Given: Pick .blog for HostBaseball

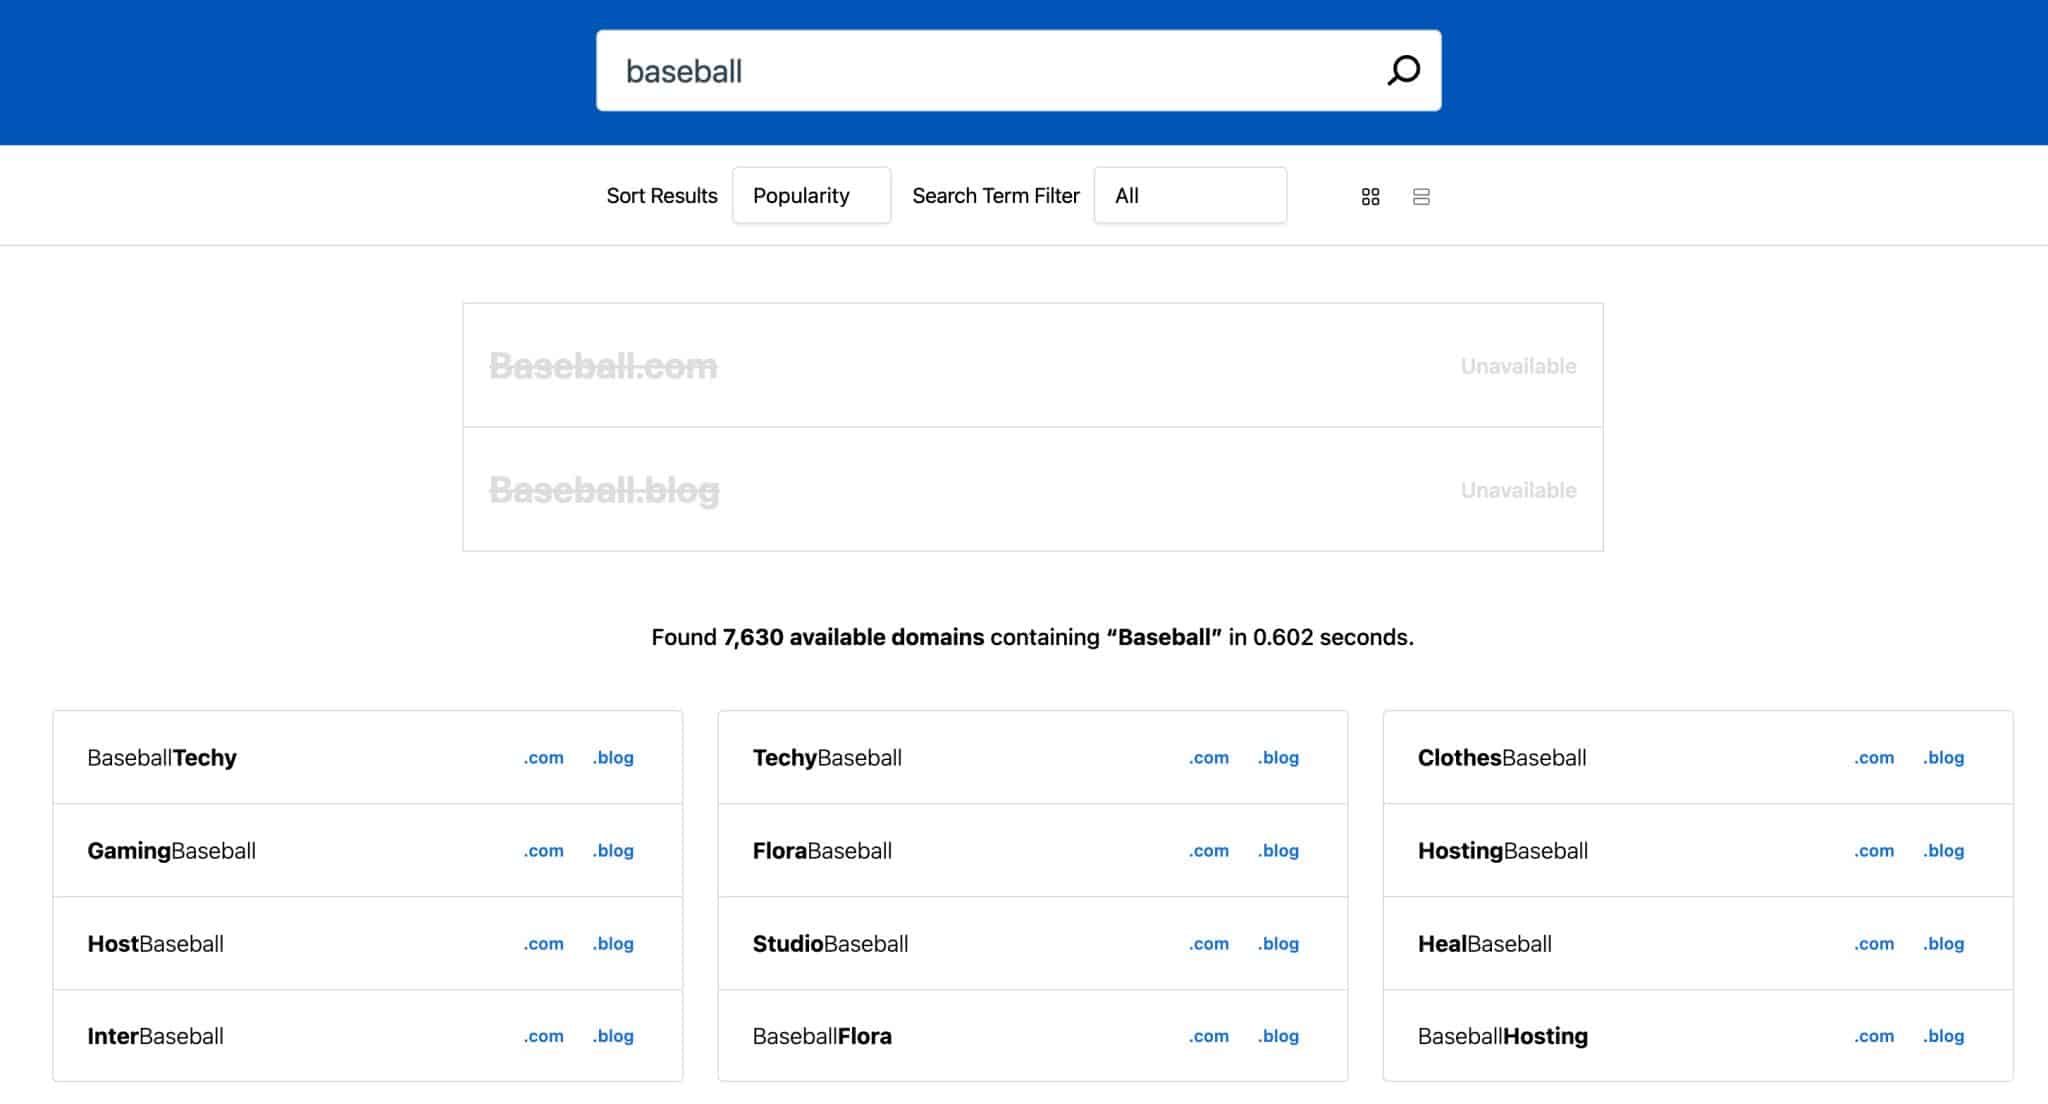Looking at the screenshot, I should 613,944.
